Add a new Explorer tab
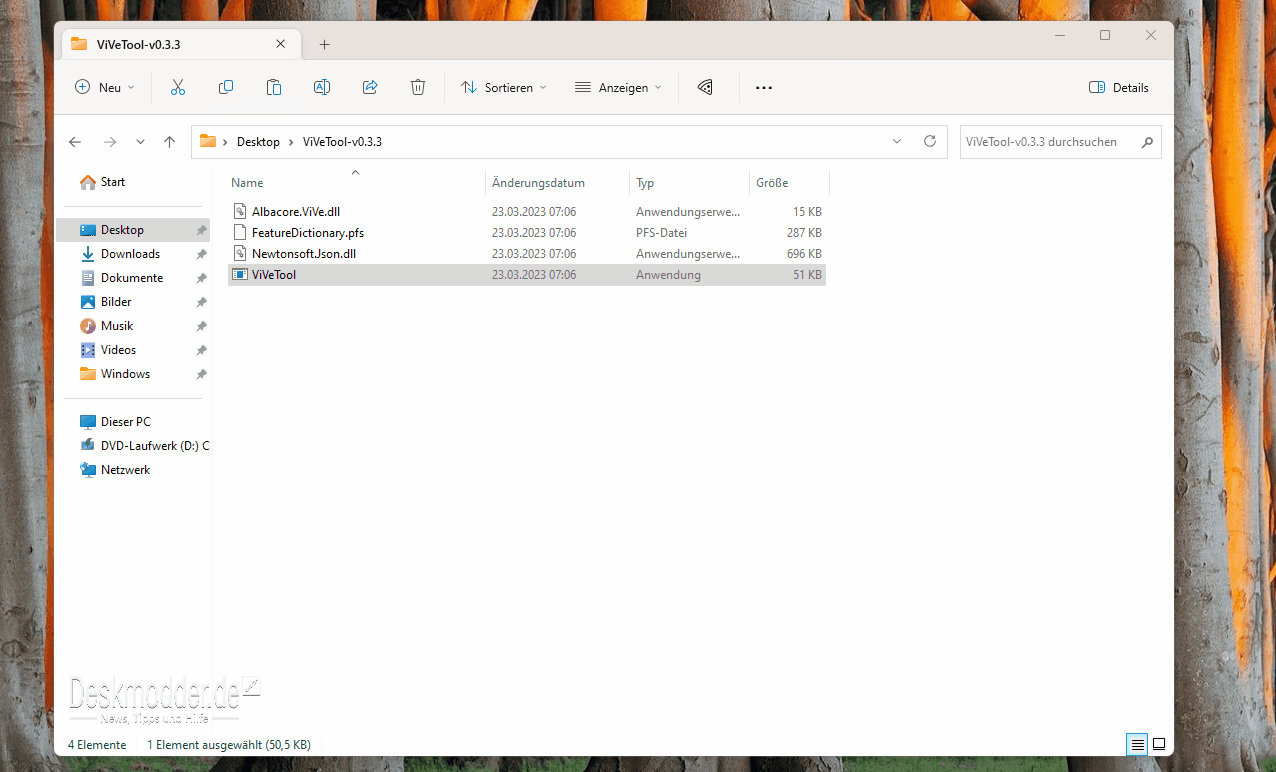Screen dimensions: 1276x772 324,44
